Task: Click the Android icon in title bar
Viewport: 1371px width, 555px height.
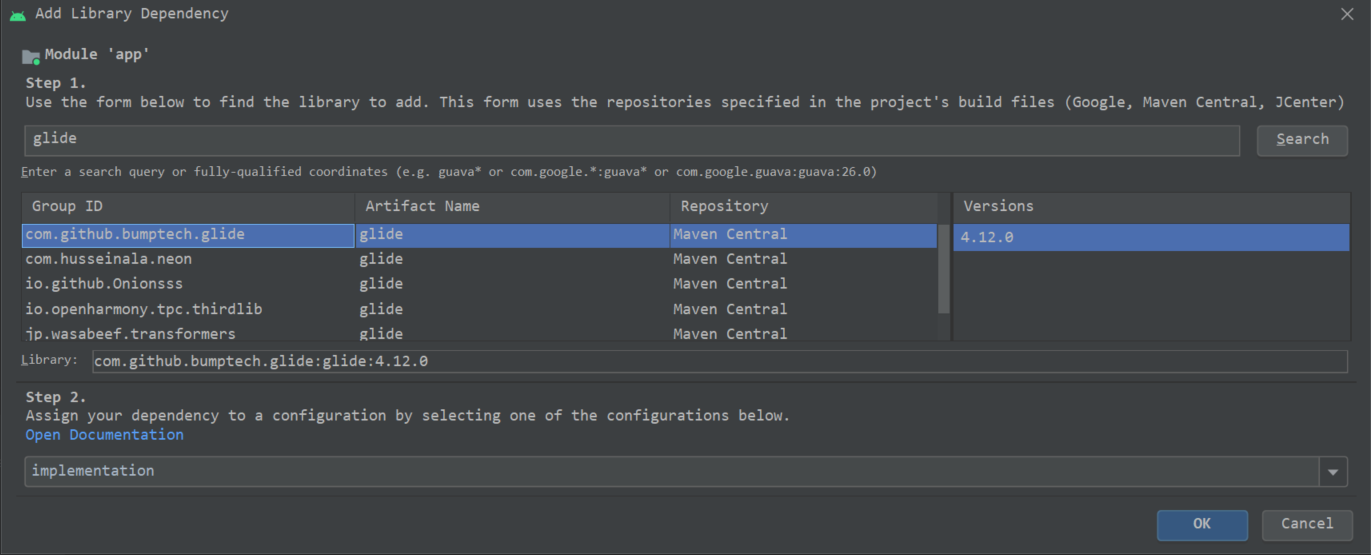Action: pos(17,14)
